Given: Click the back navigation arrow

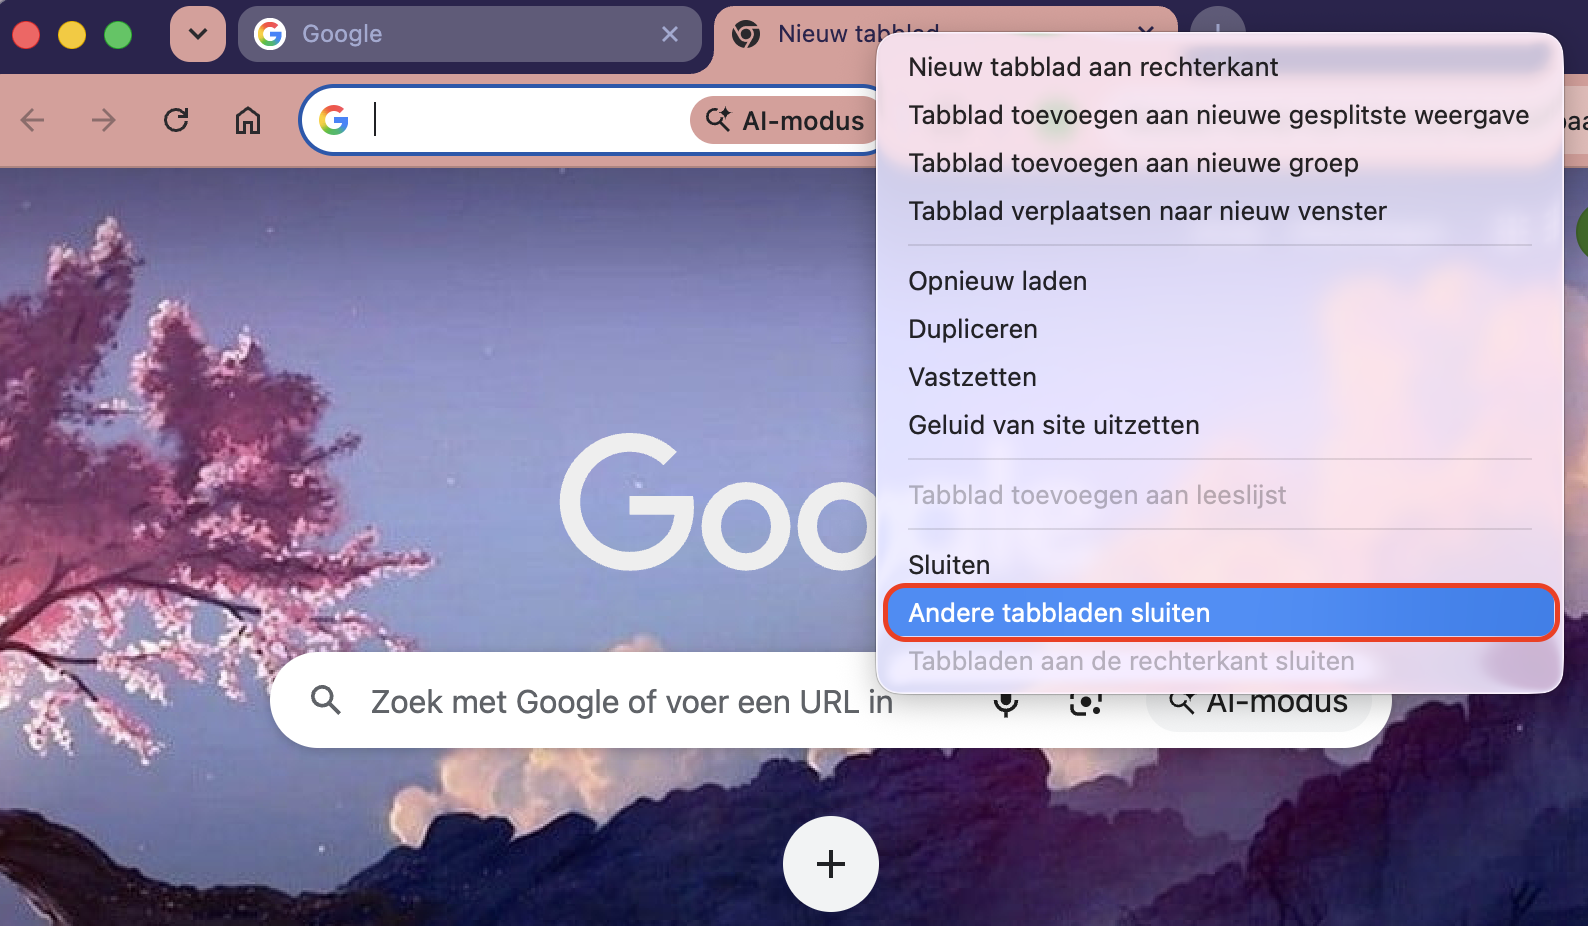Looking at the screenshot, I should point(33,120).
